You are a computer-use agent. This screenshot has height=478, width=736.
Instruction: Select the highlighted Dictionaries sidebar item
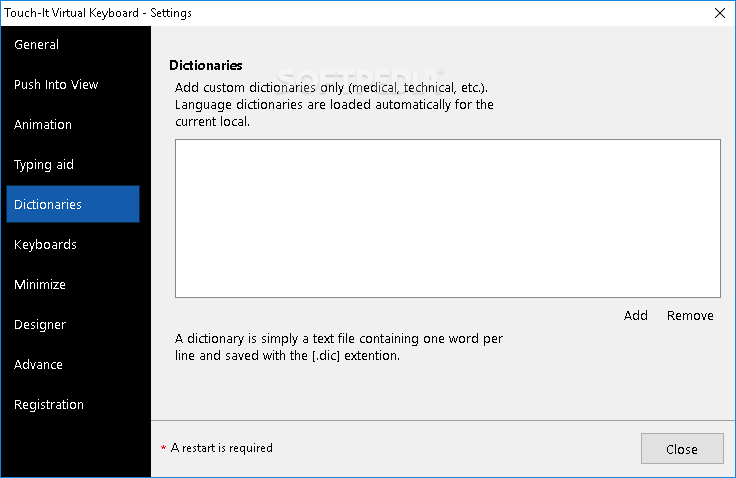[x=73, y=204]
